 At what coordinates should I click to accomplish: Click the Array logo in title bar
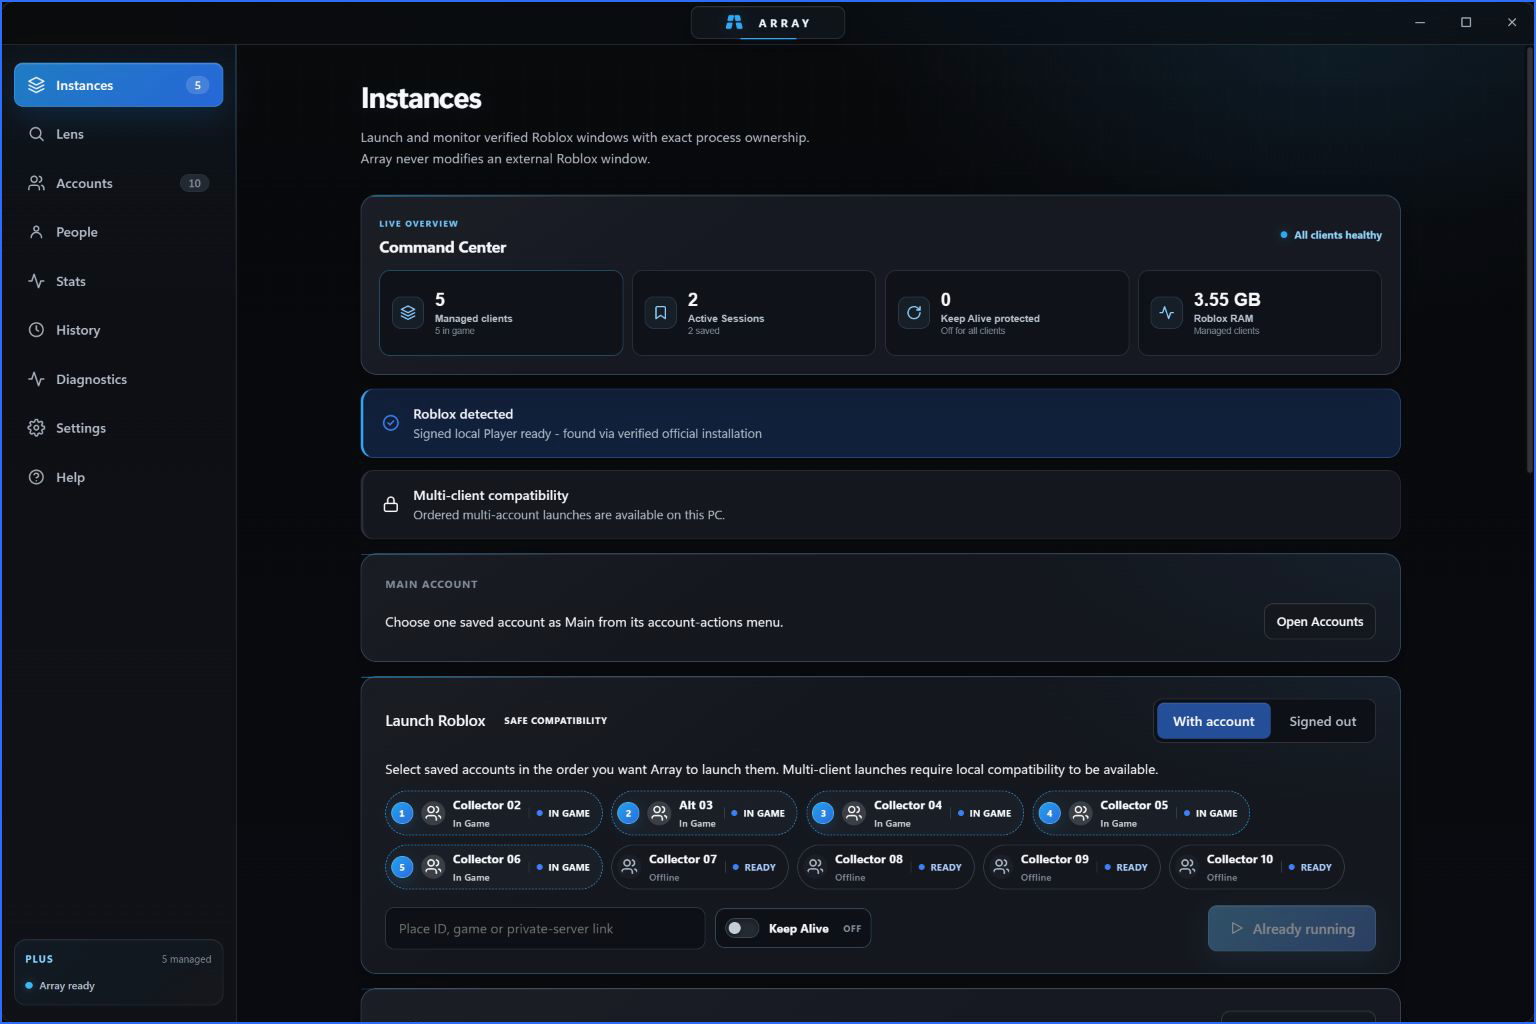click(x=734, y=22)
